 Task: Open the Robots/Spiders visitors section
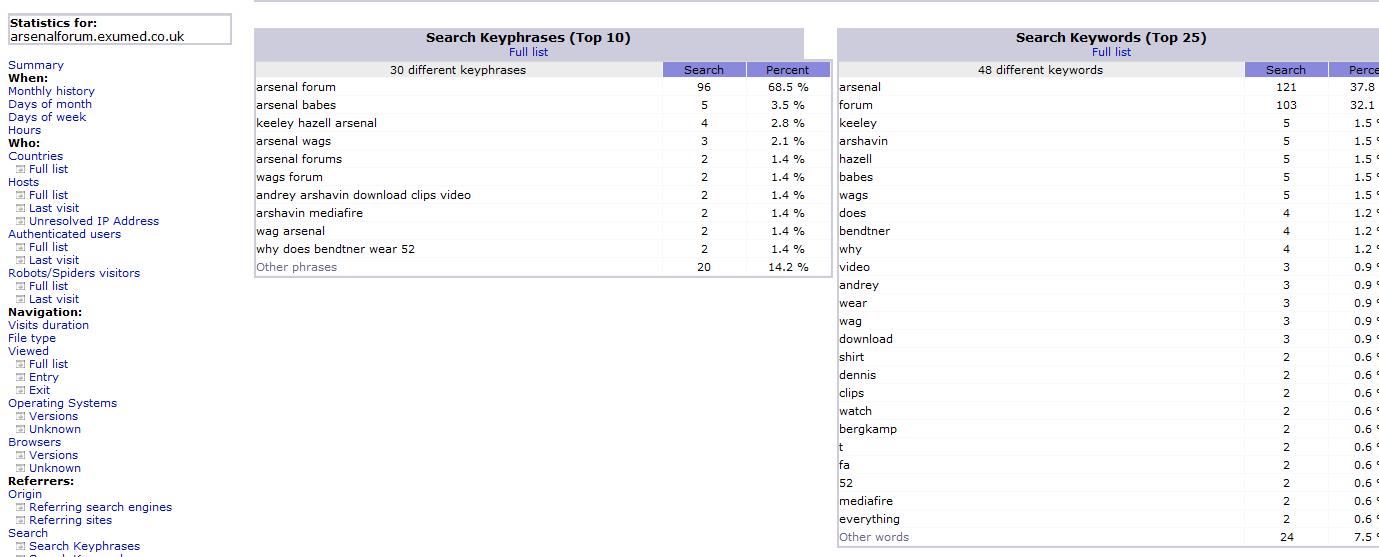(74, 273)
